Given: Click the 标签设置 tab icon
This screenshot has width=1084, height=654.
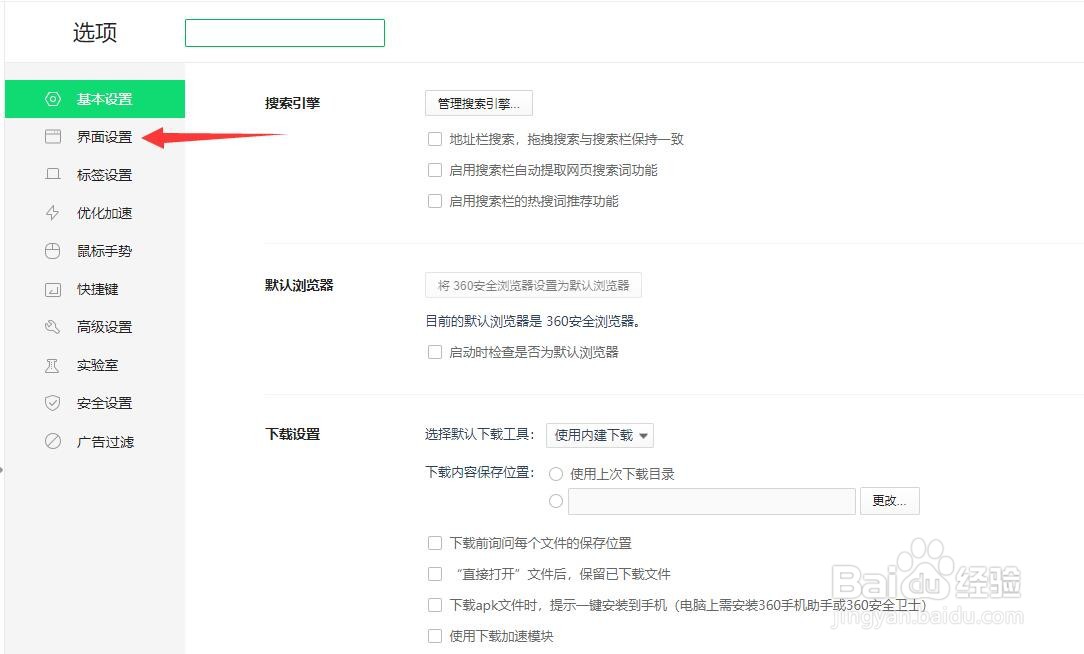Looking at the screenshot, I should [x=53, y=174].
